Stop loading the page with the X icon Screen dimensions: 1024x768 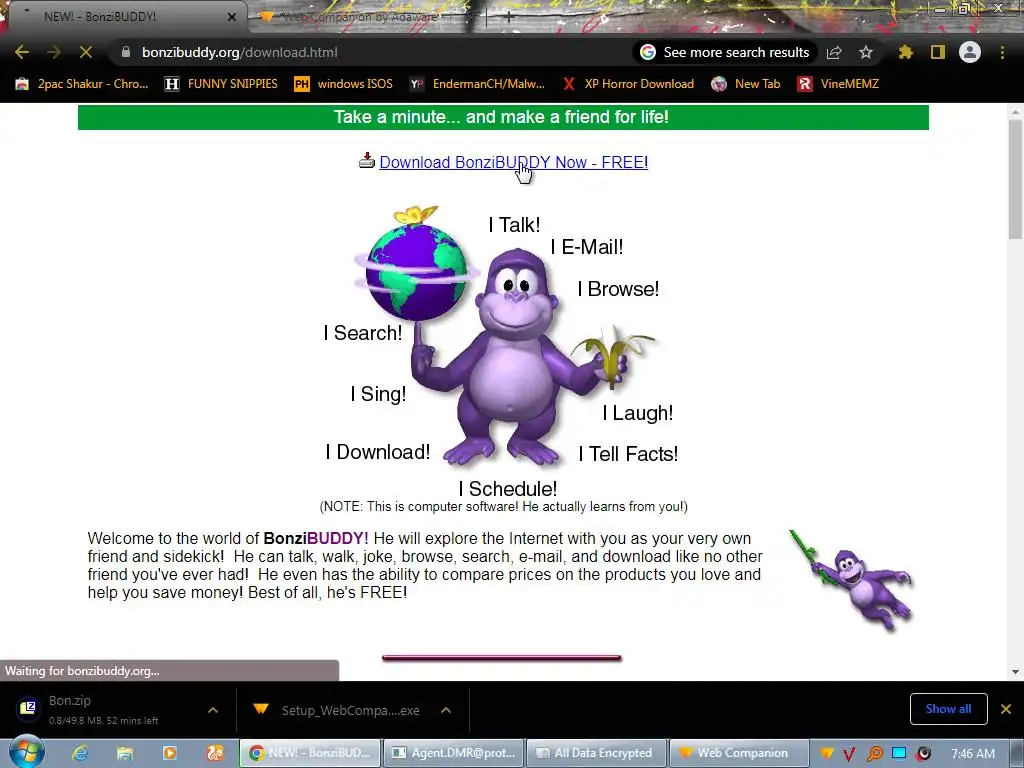click(86, 52)
